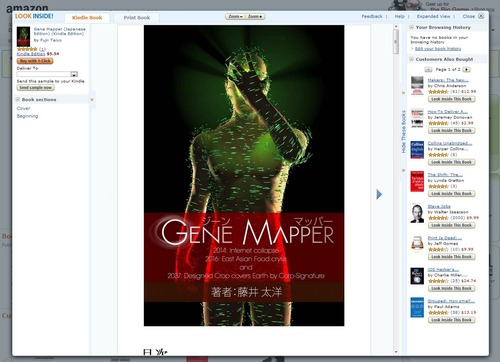
Task: Open The Shift: The... book link
Action: pos(445,175)
